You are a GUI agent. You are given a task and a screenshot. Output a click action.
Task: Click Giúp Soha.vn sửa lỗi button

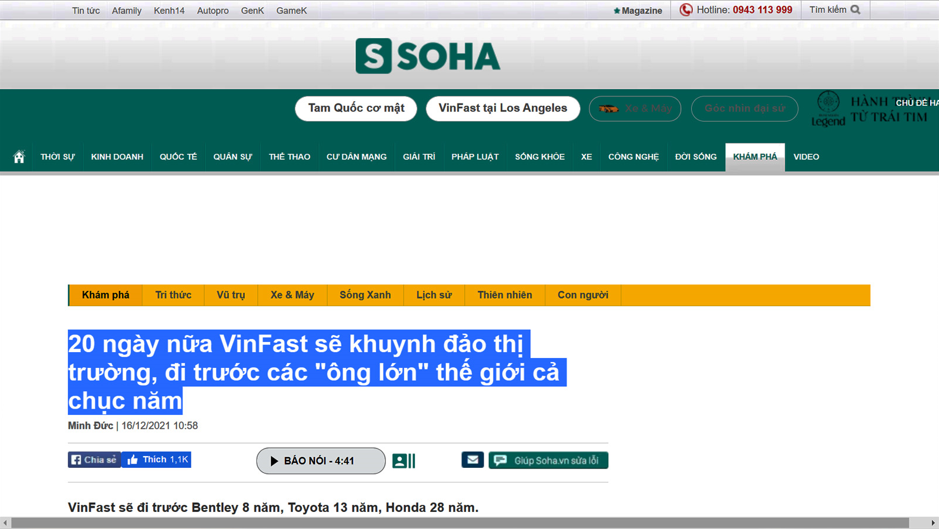[x=548, y=460]
